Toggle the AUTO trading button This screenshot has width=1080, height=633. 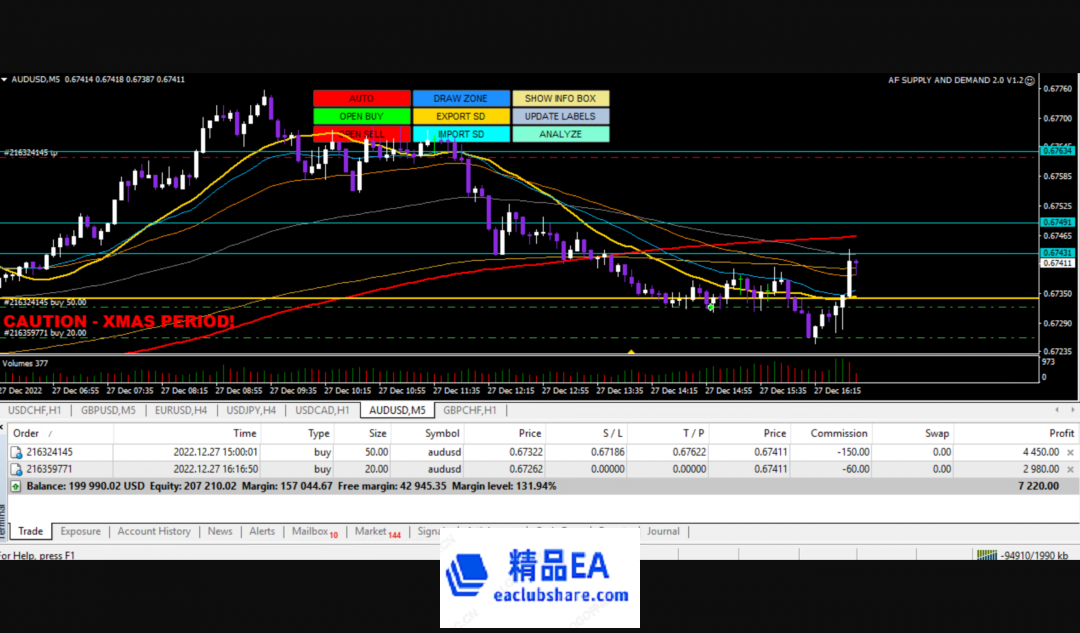tap(362, 99)
